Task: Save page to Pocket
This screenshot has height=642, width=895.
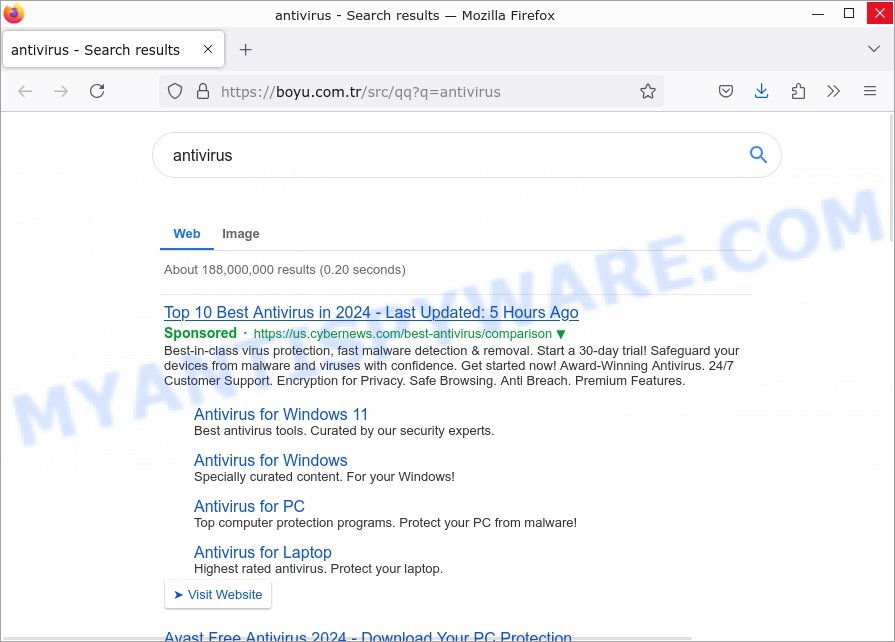Action: tap(725, 91)
